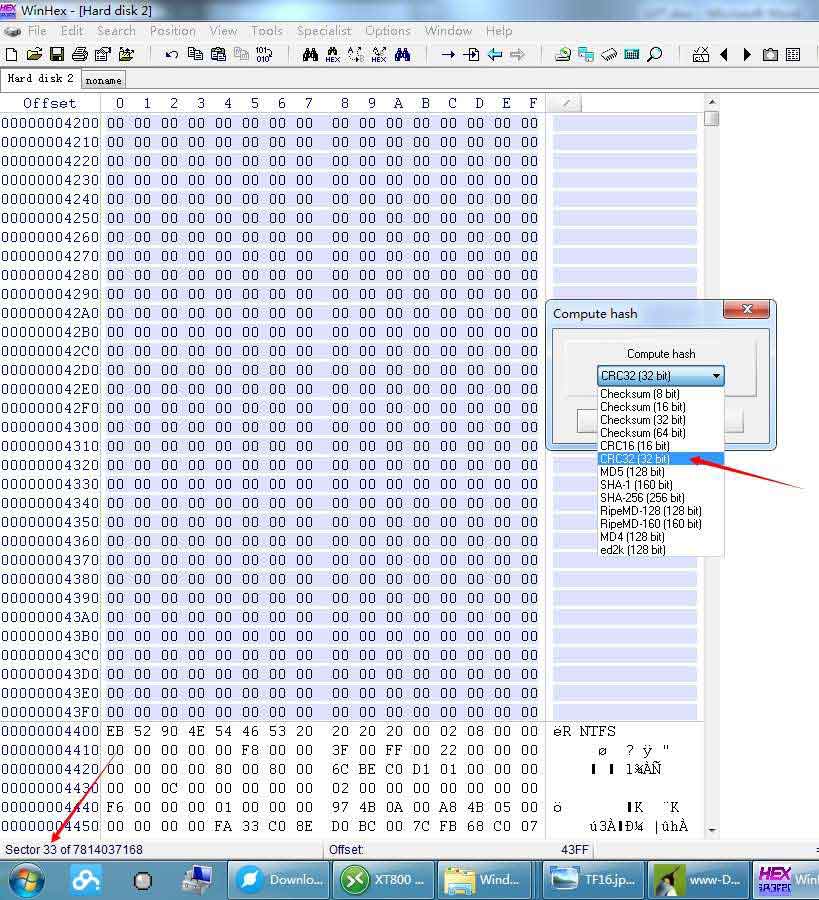The height and width of the screenshot is (900, 819).
Task: Close the Compute hash dialog
Action: pos(746,309)
